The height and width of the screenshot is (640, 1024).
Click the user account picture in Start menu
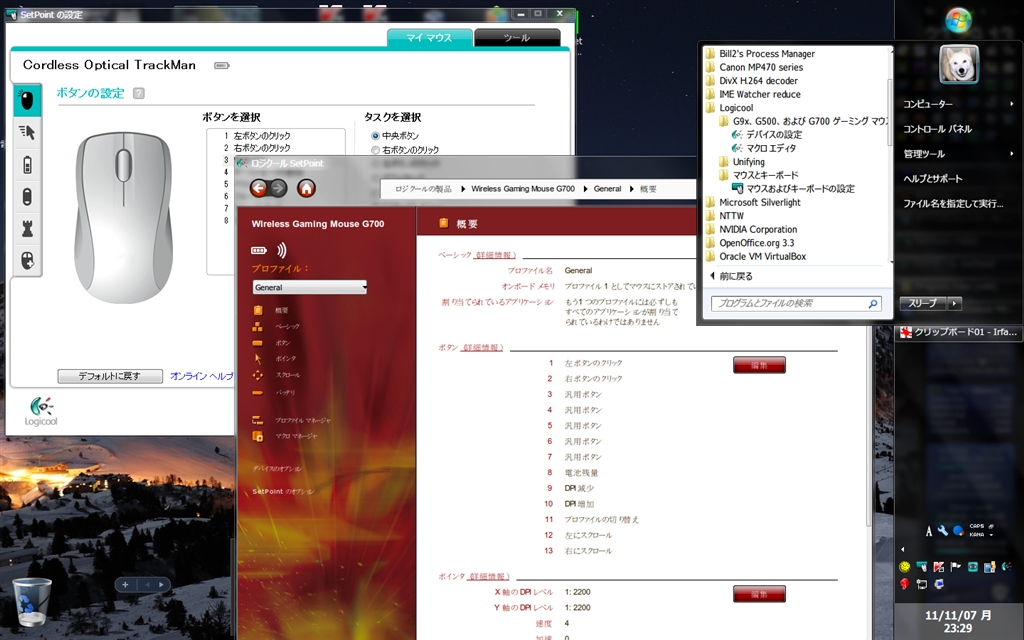(959, 64)
